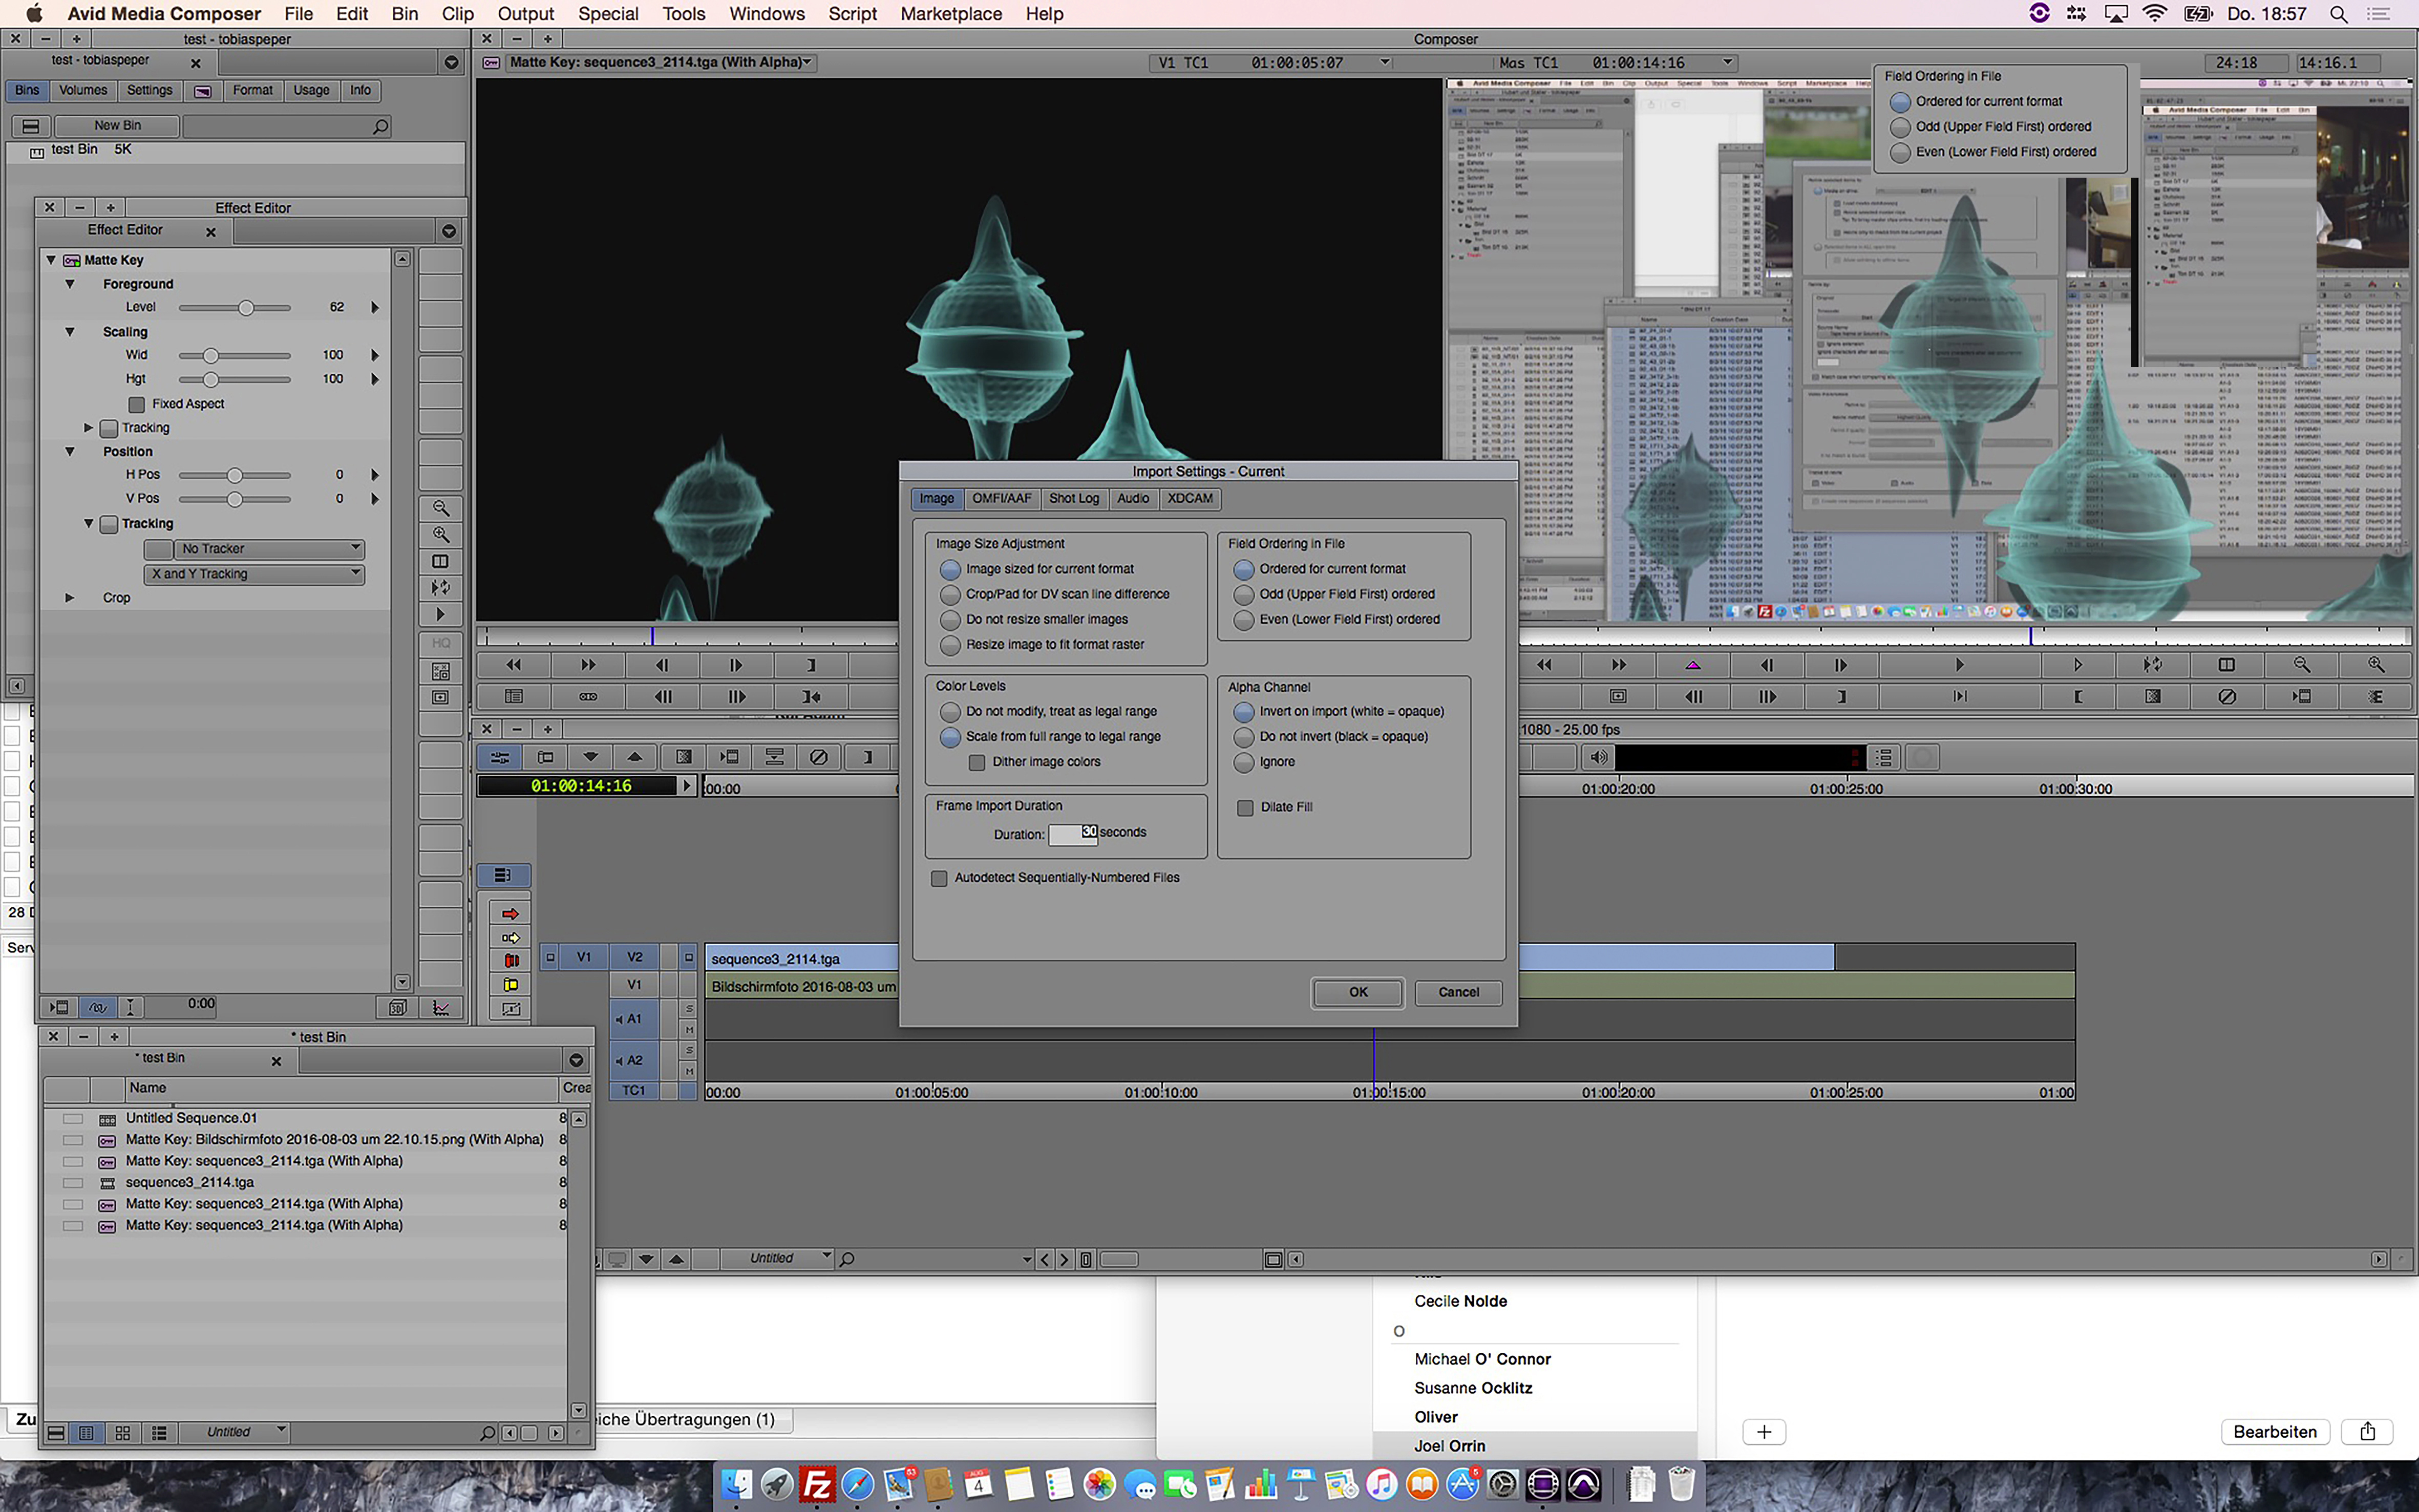The image size is (2419, 1512).
Task: Enable Autodetect Sequentially-Numbered Files
Action: (x=939, y=879)
